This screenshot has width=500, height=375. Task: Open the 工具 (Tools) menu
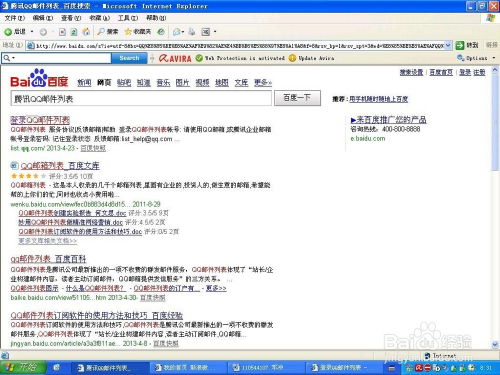point(128,18)
